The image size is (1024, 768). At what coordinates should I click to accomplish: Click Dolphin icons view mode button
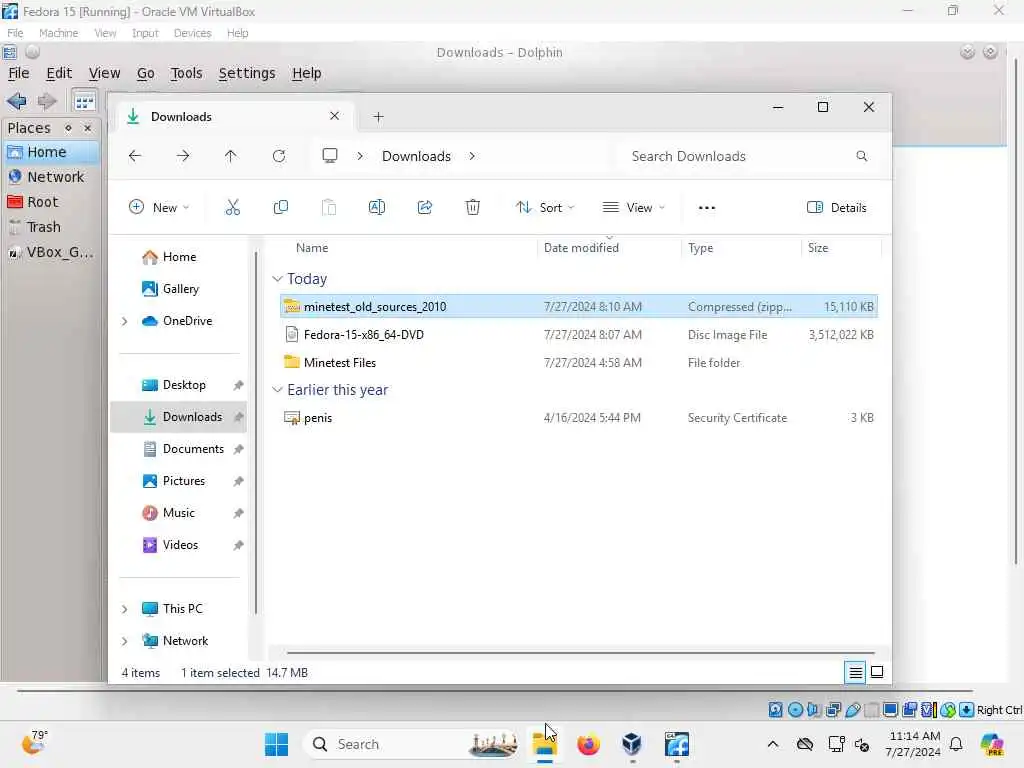[x=84, y=101]
